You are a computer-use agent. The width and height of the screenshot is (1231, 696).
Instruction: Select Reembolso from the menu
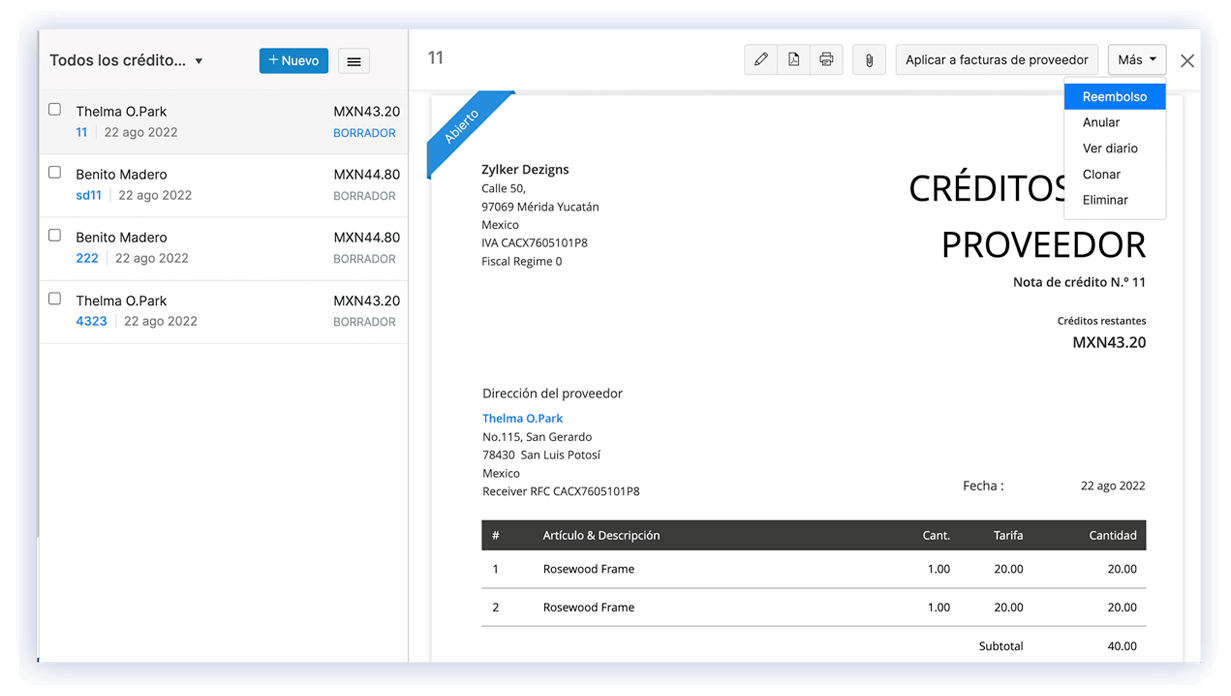pos(1113,96)
